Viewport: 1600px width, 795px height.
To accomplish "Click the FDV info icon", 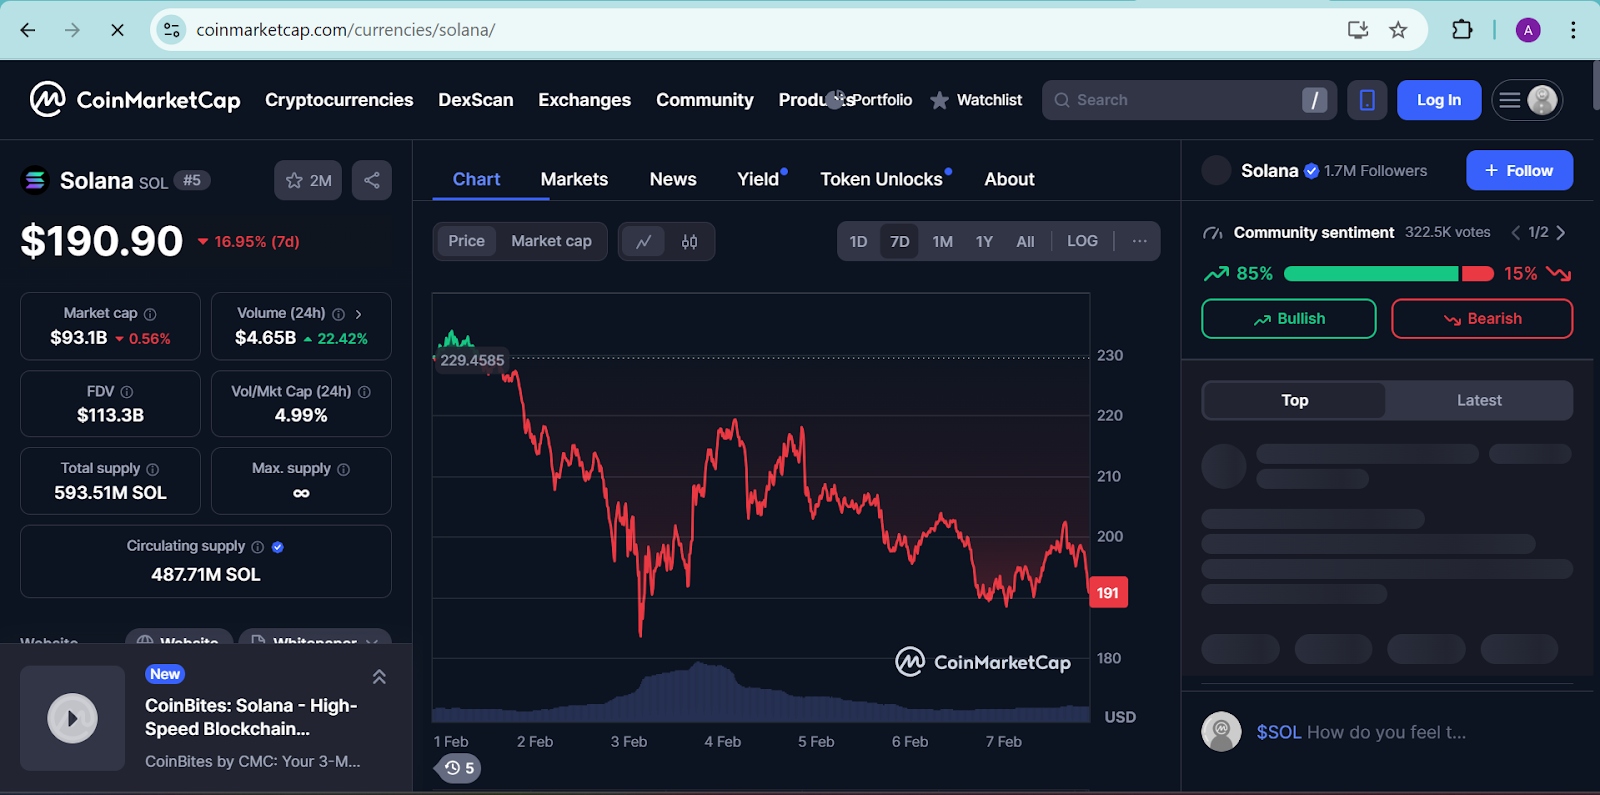I will click(127, 392).
